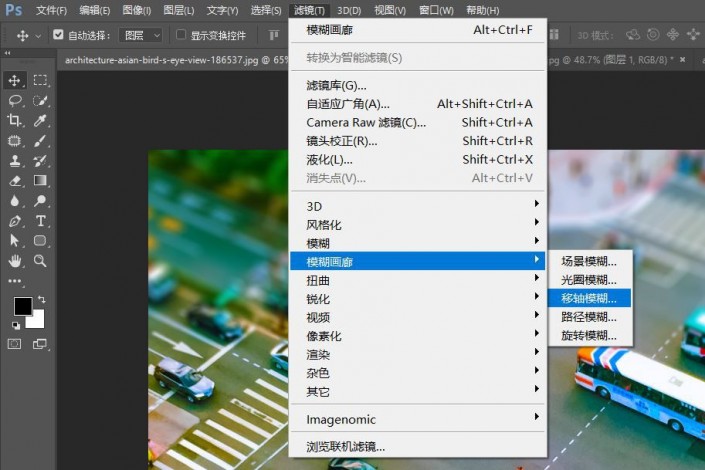Screen dimensions: 705x470
Task: Select the Lasso tool
Action: click(x=14, y=100)
